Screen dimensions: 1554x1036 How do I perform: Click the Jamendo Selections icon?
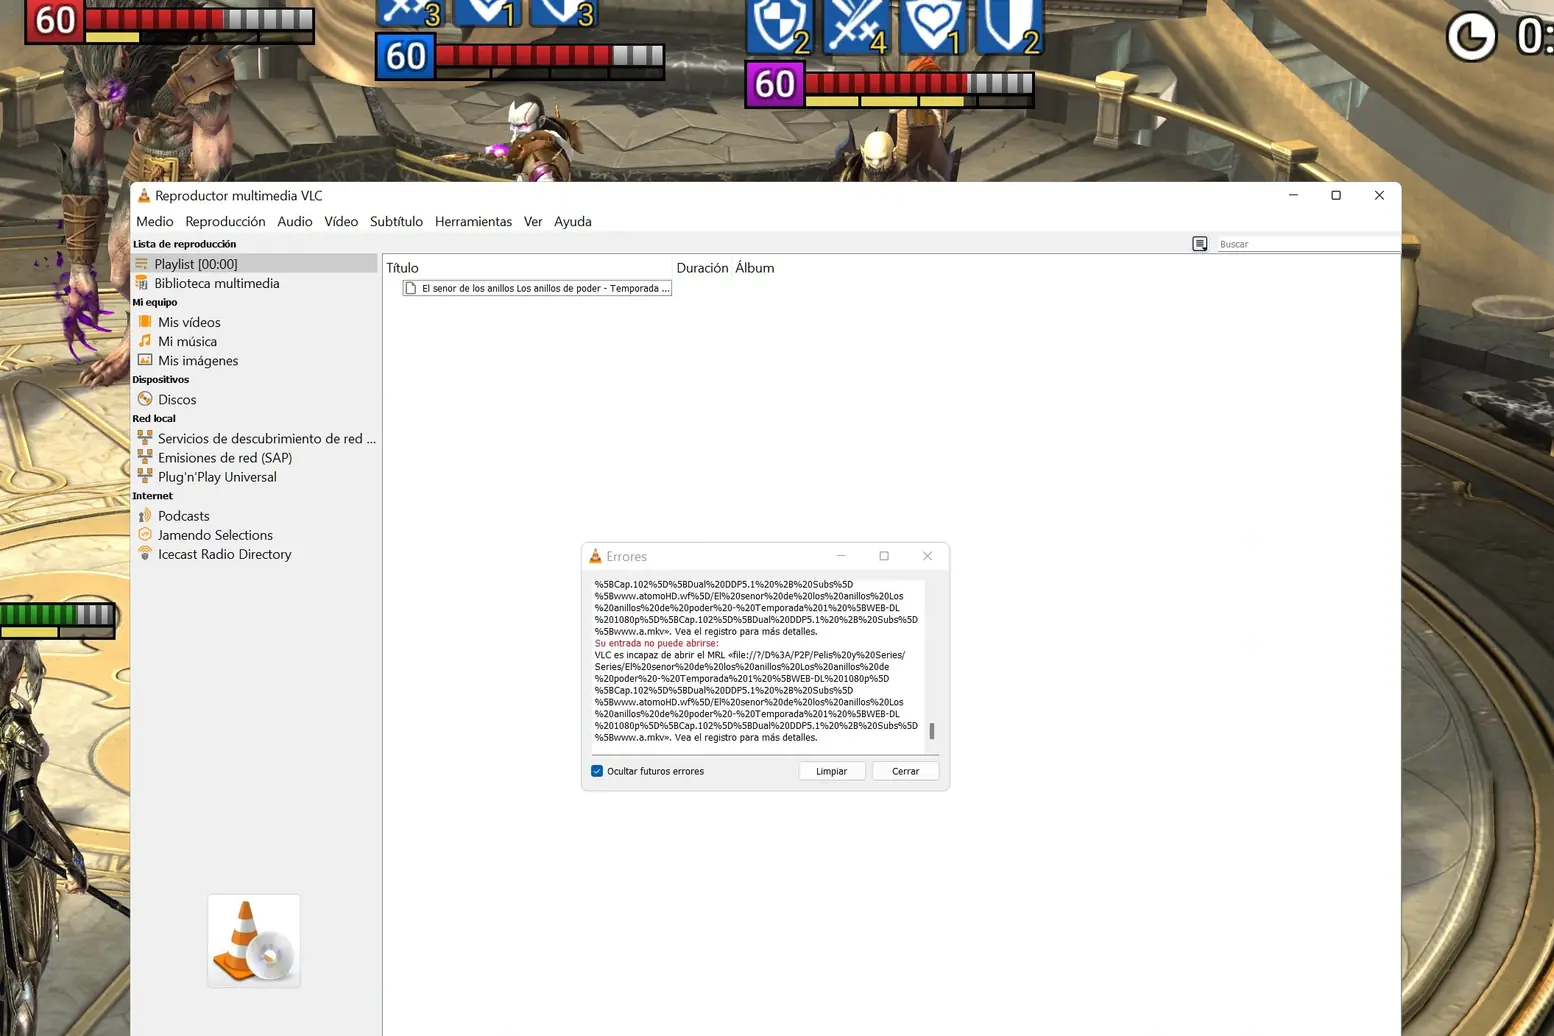click(x=145, y=535)
